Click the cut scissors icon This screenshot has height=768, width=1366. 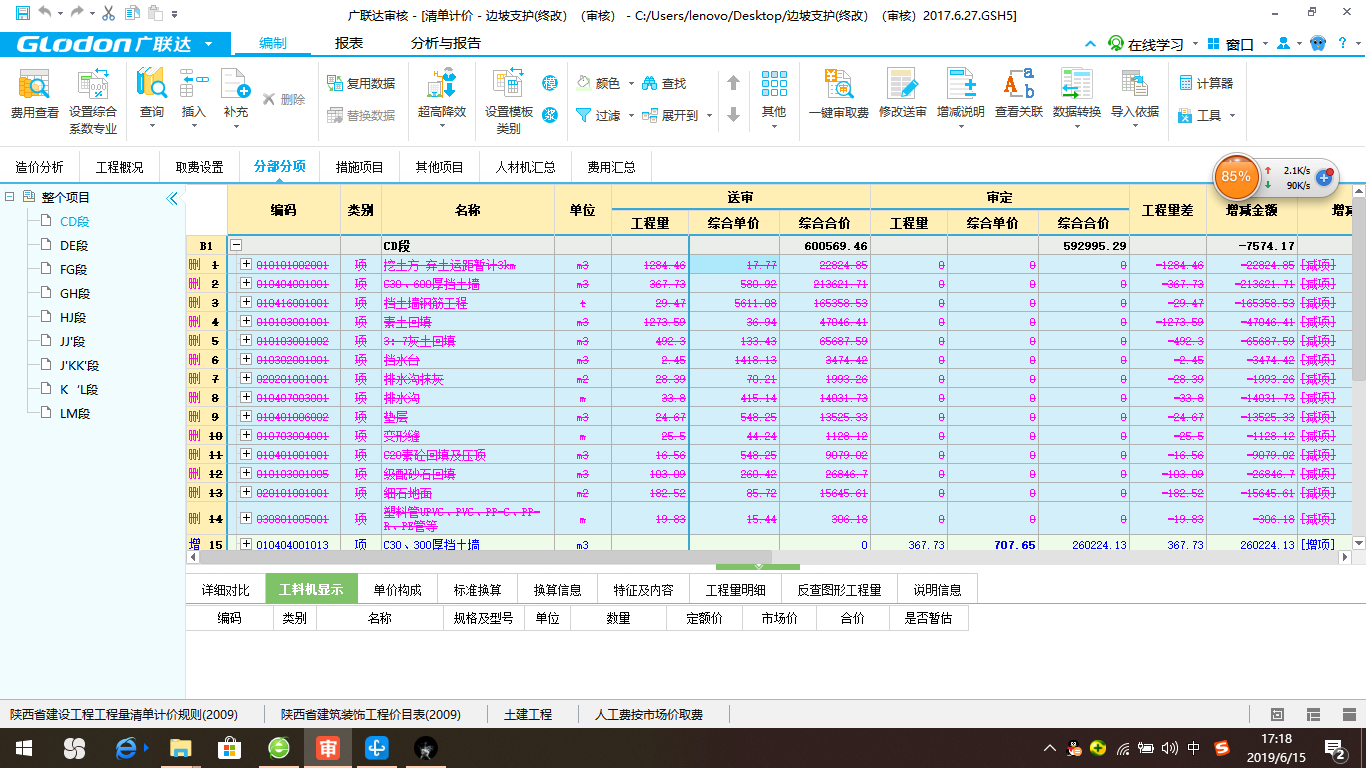click(107, 13)
